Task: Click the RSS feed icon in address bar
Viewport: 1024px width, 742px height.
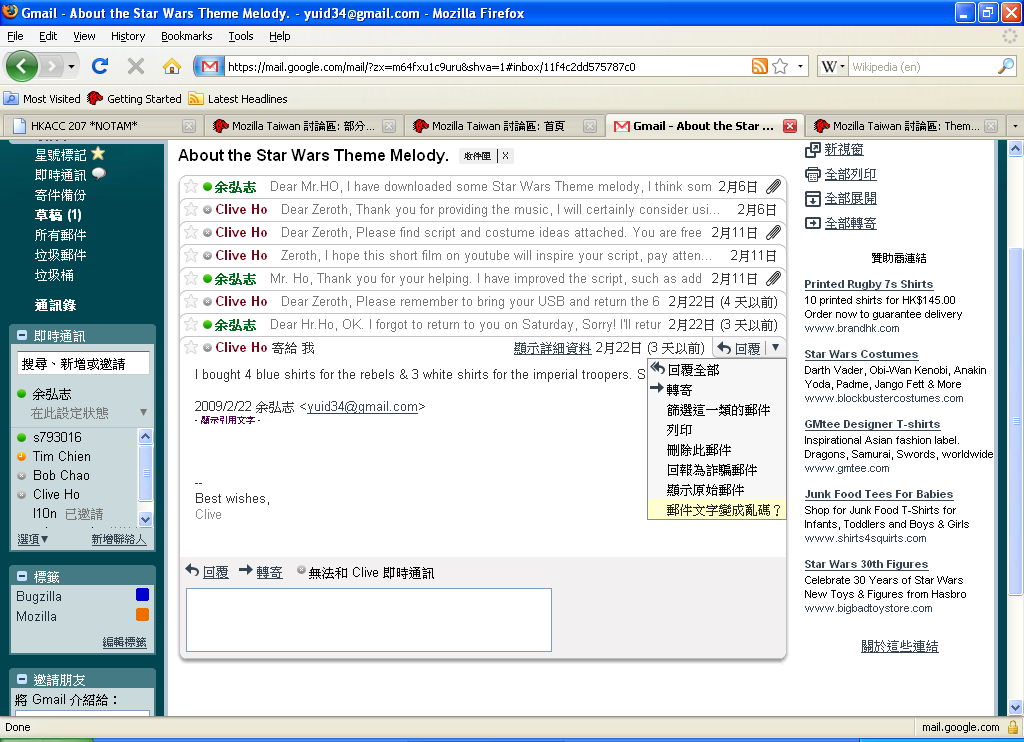Action: click(x=760, y=66)
